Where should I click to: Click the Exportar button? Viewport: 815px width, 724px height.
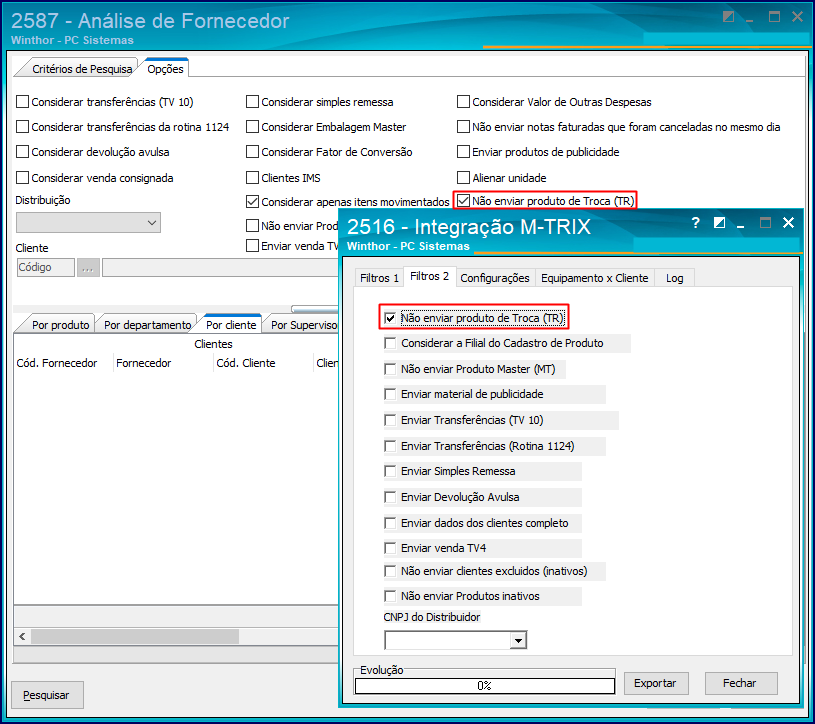655,683
